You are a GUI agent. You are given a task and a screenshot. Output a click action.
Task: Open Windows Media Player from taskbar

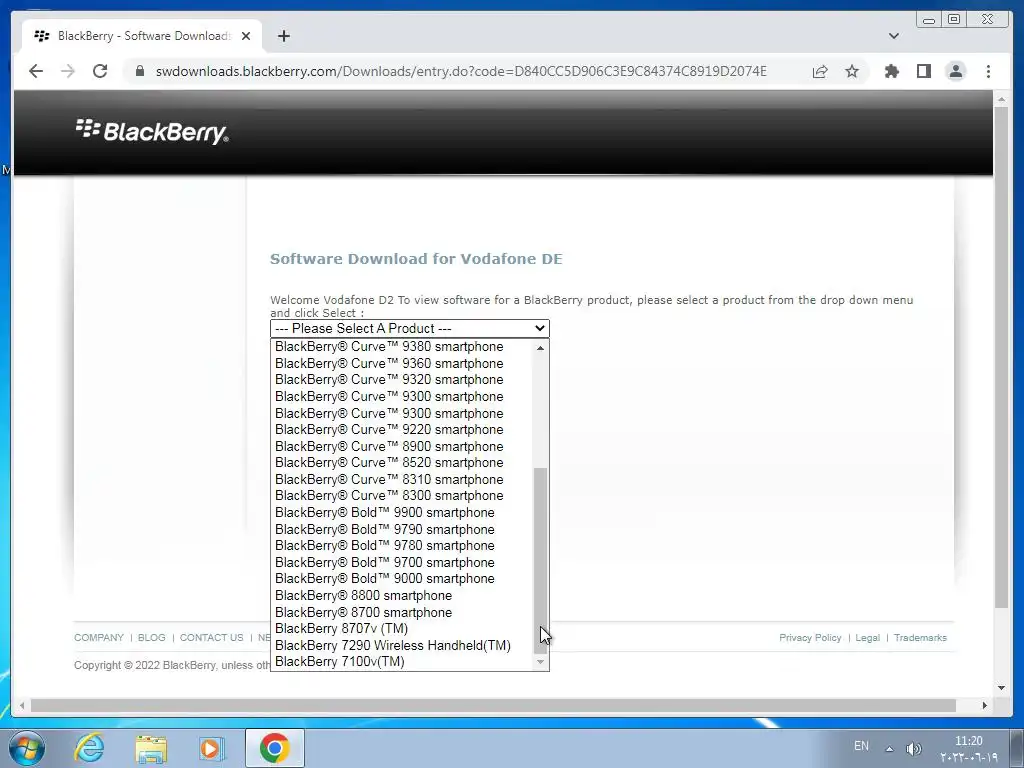(x=211, y=748)
